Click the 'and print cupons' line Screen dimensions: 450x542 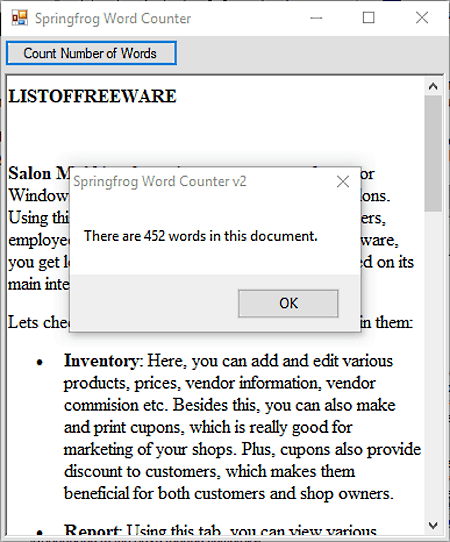[124, 428]
